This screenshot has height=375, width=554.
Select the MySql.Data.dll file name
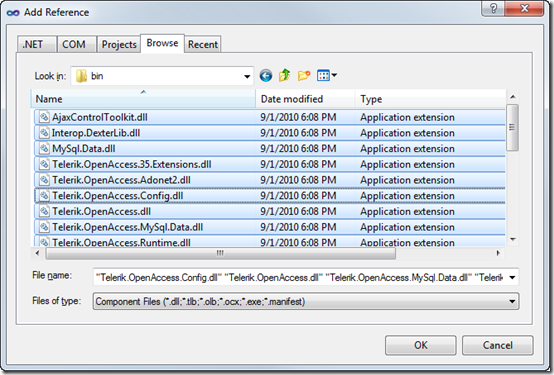tap(84, 148)
